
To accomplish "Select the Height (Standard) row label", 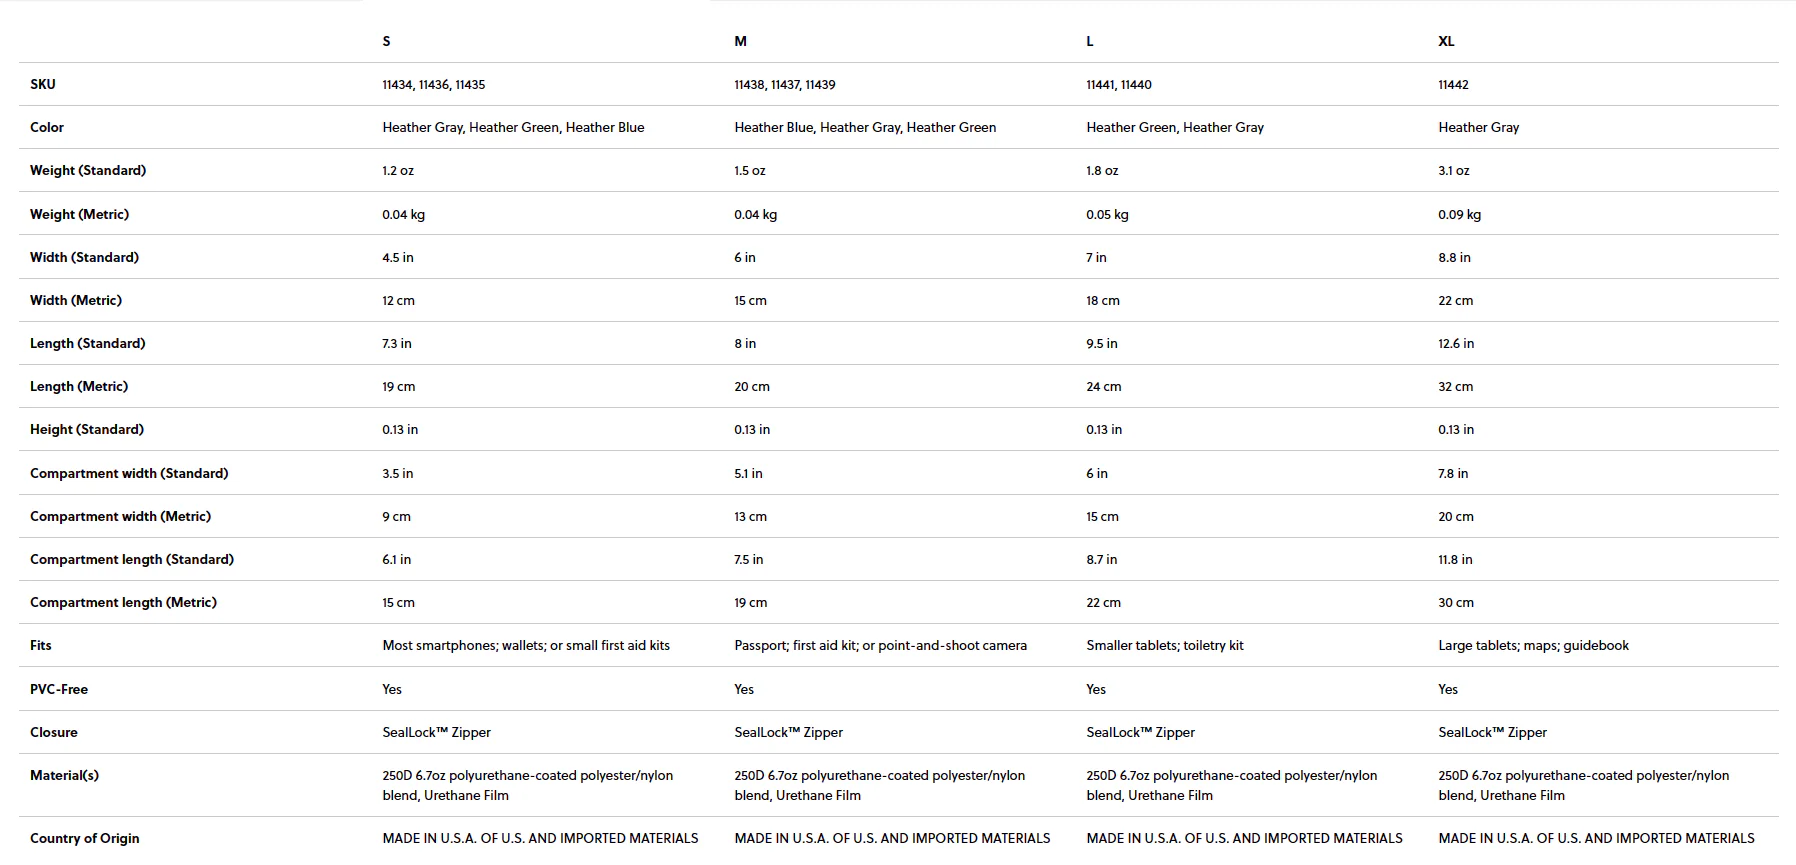I will [87, 429].
